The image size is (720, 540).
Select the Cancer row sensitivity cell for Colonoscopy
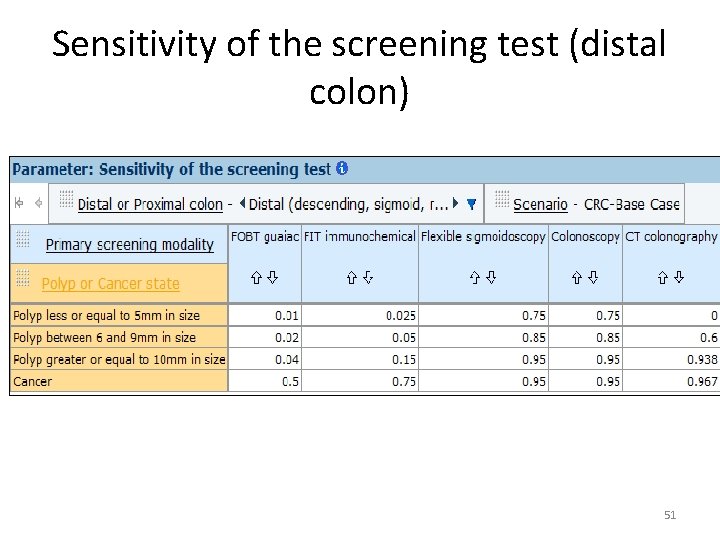click(x=586, y=381)
